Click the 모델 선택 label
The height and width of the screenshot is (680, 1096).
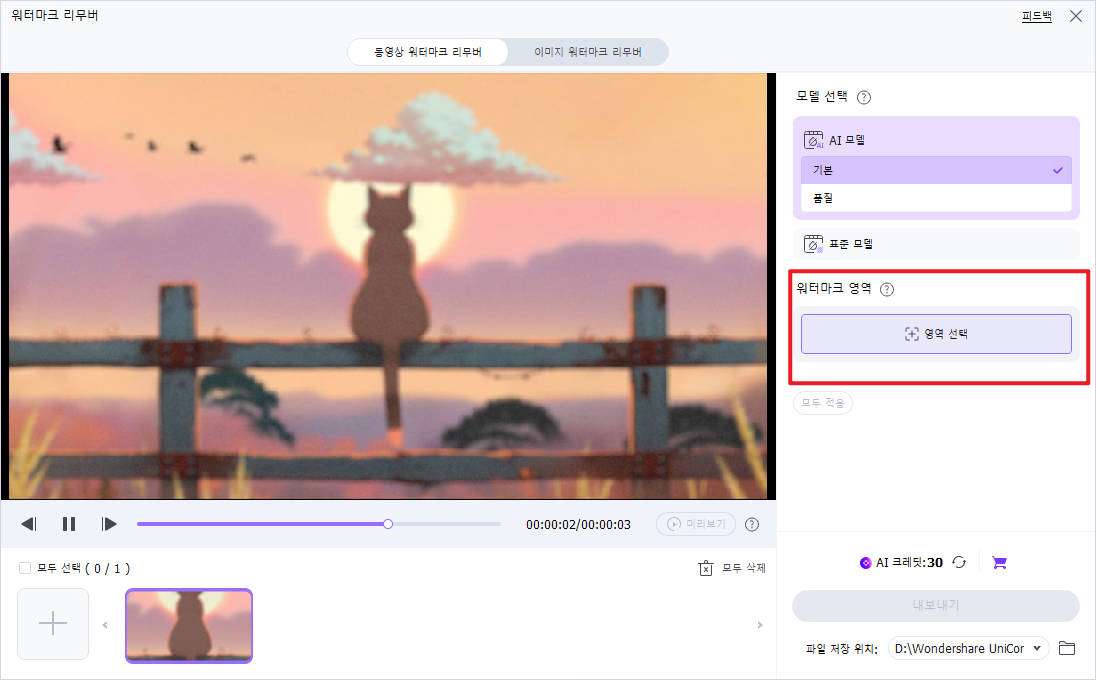pyautogui.click(x=821, y=96)
